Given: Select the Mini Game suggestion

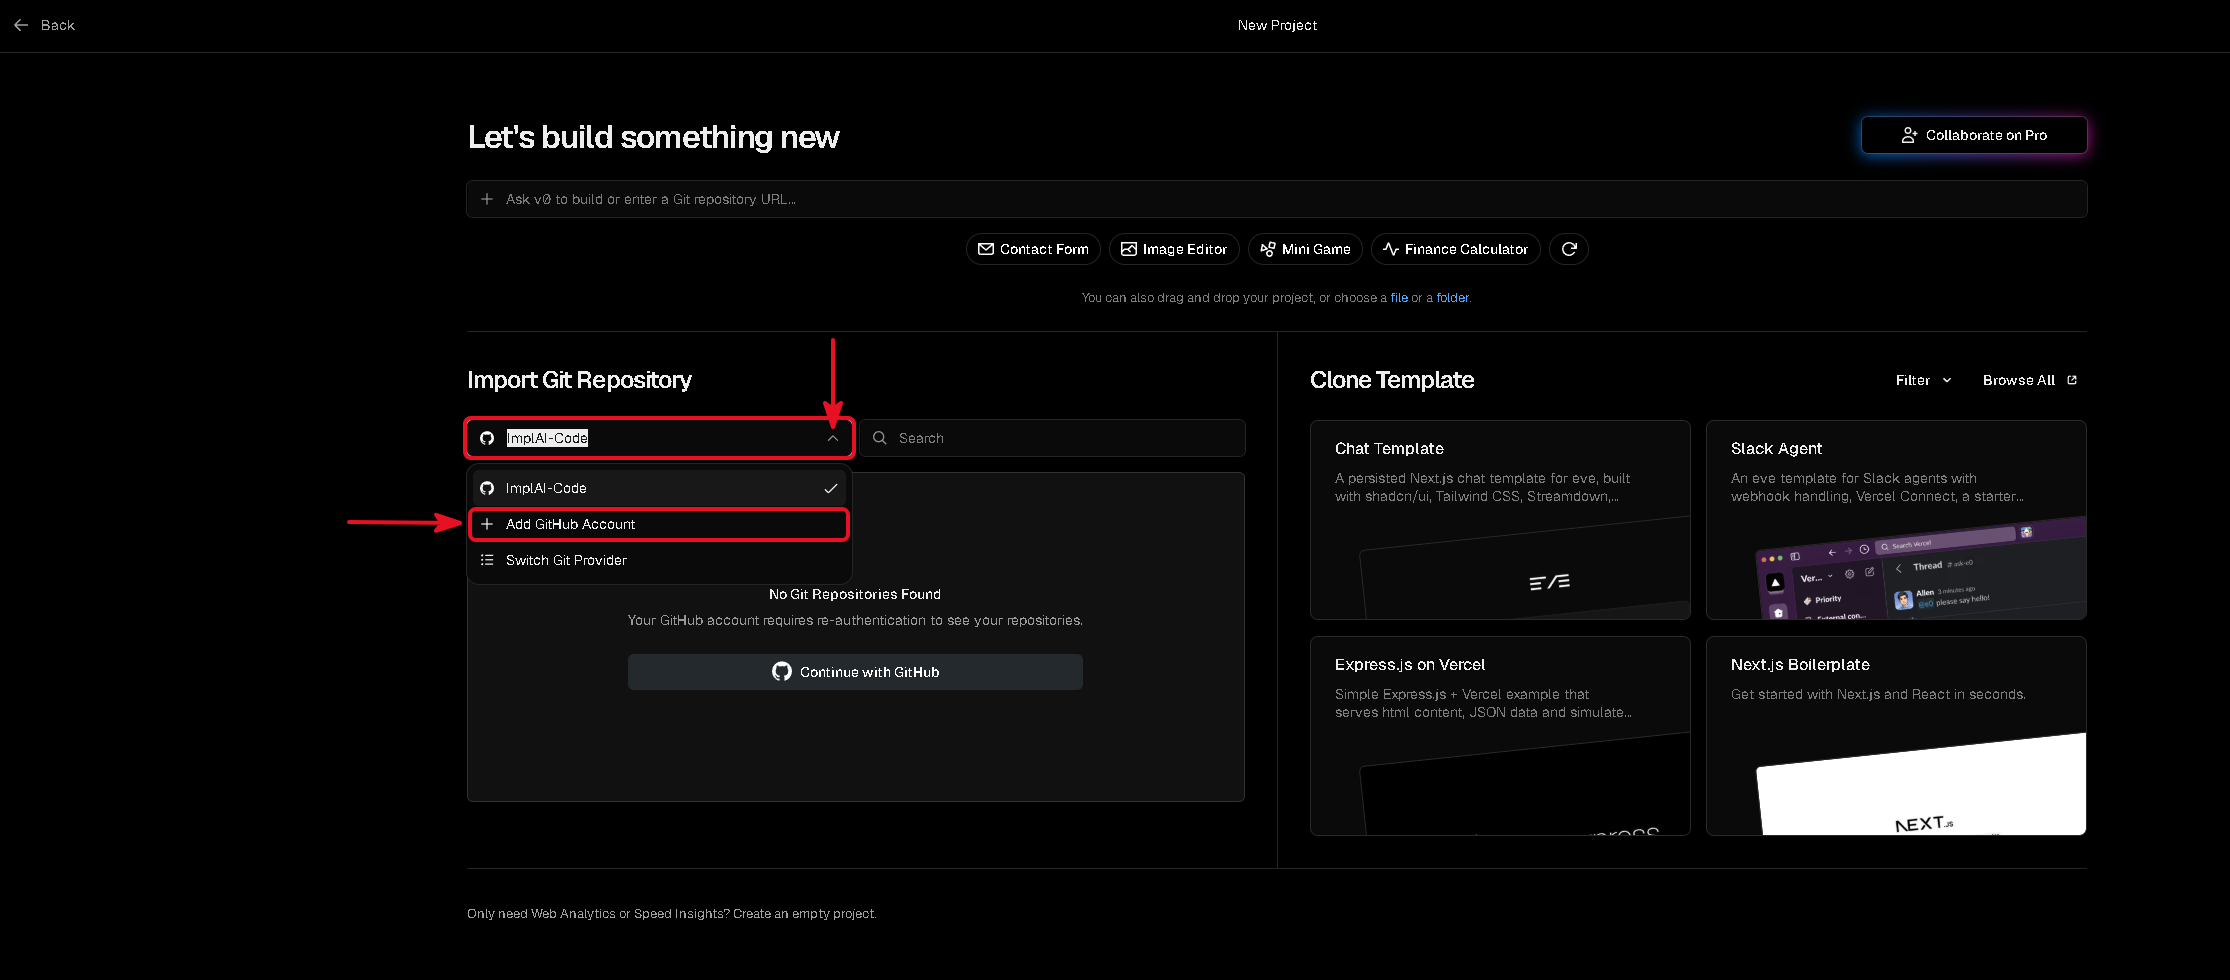Looking at the screenshot, I should click(x=1305, y=249).
